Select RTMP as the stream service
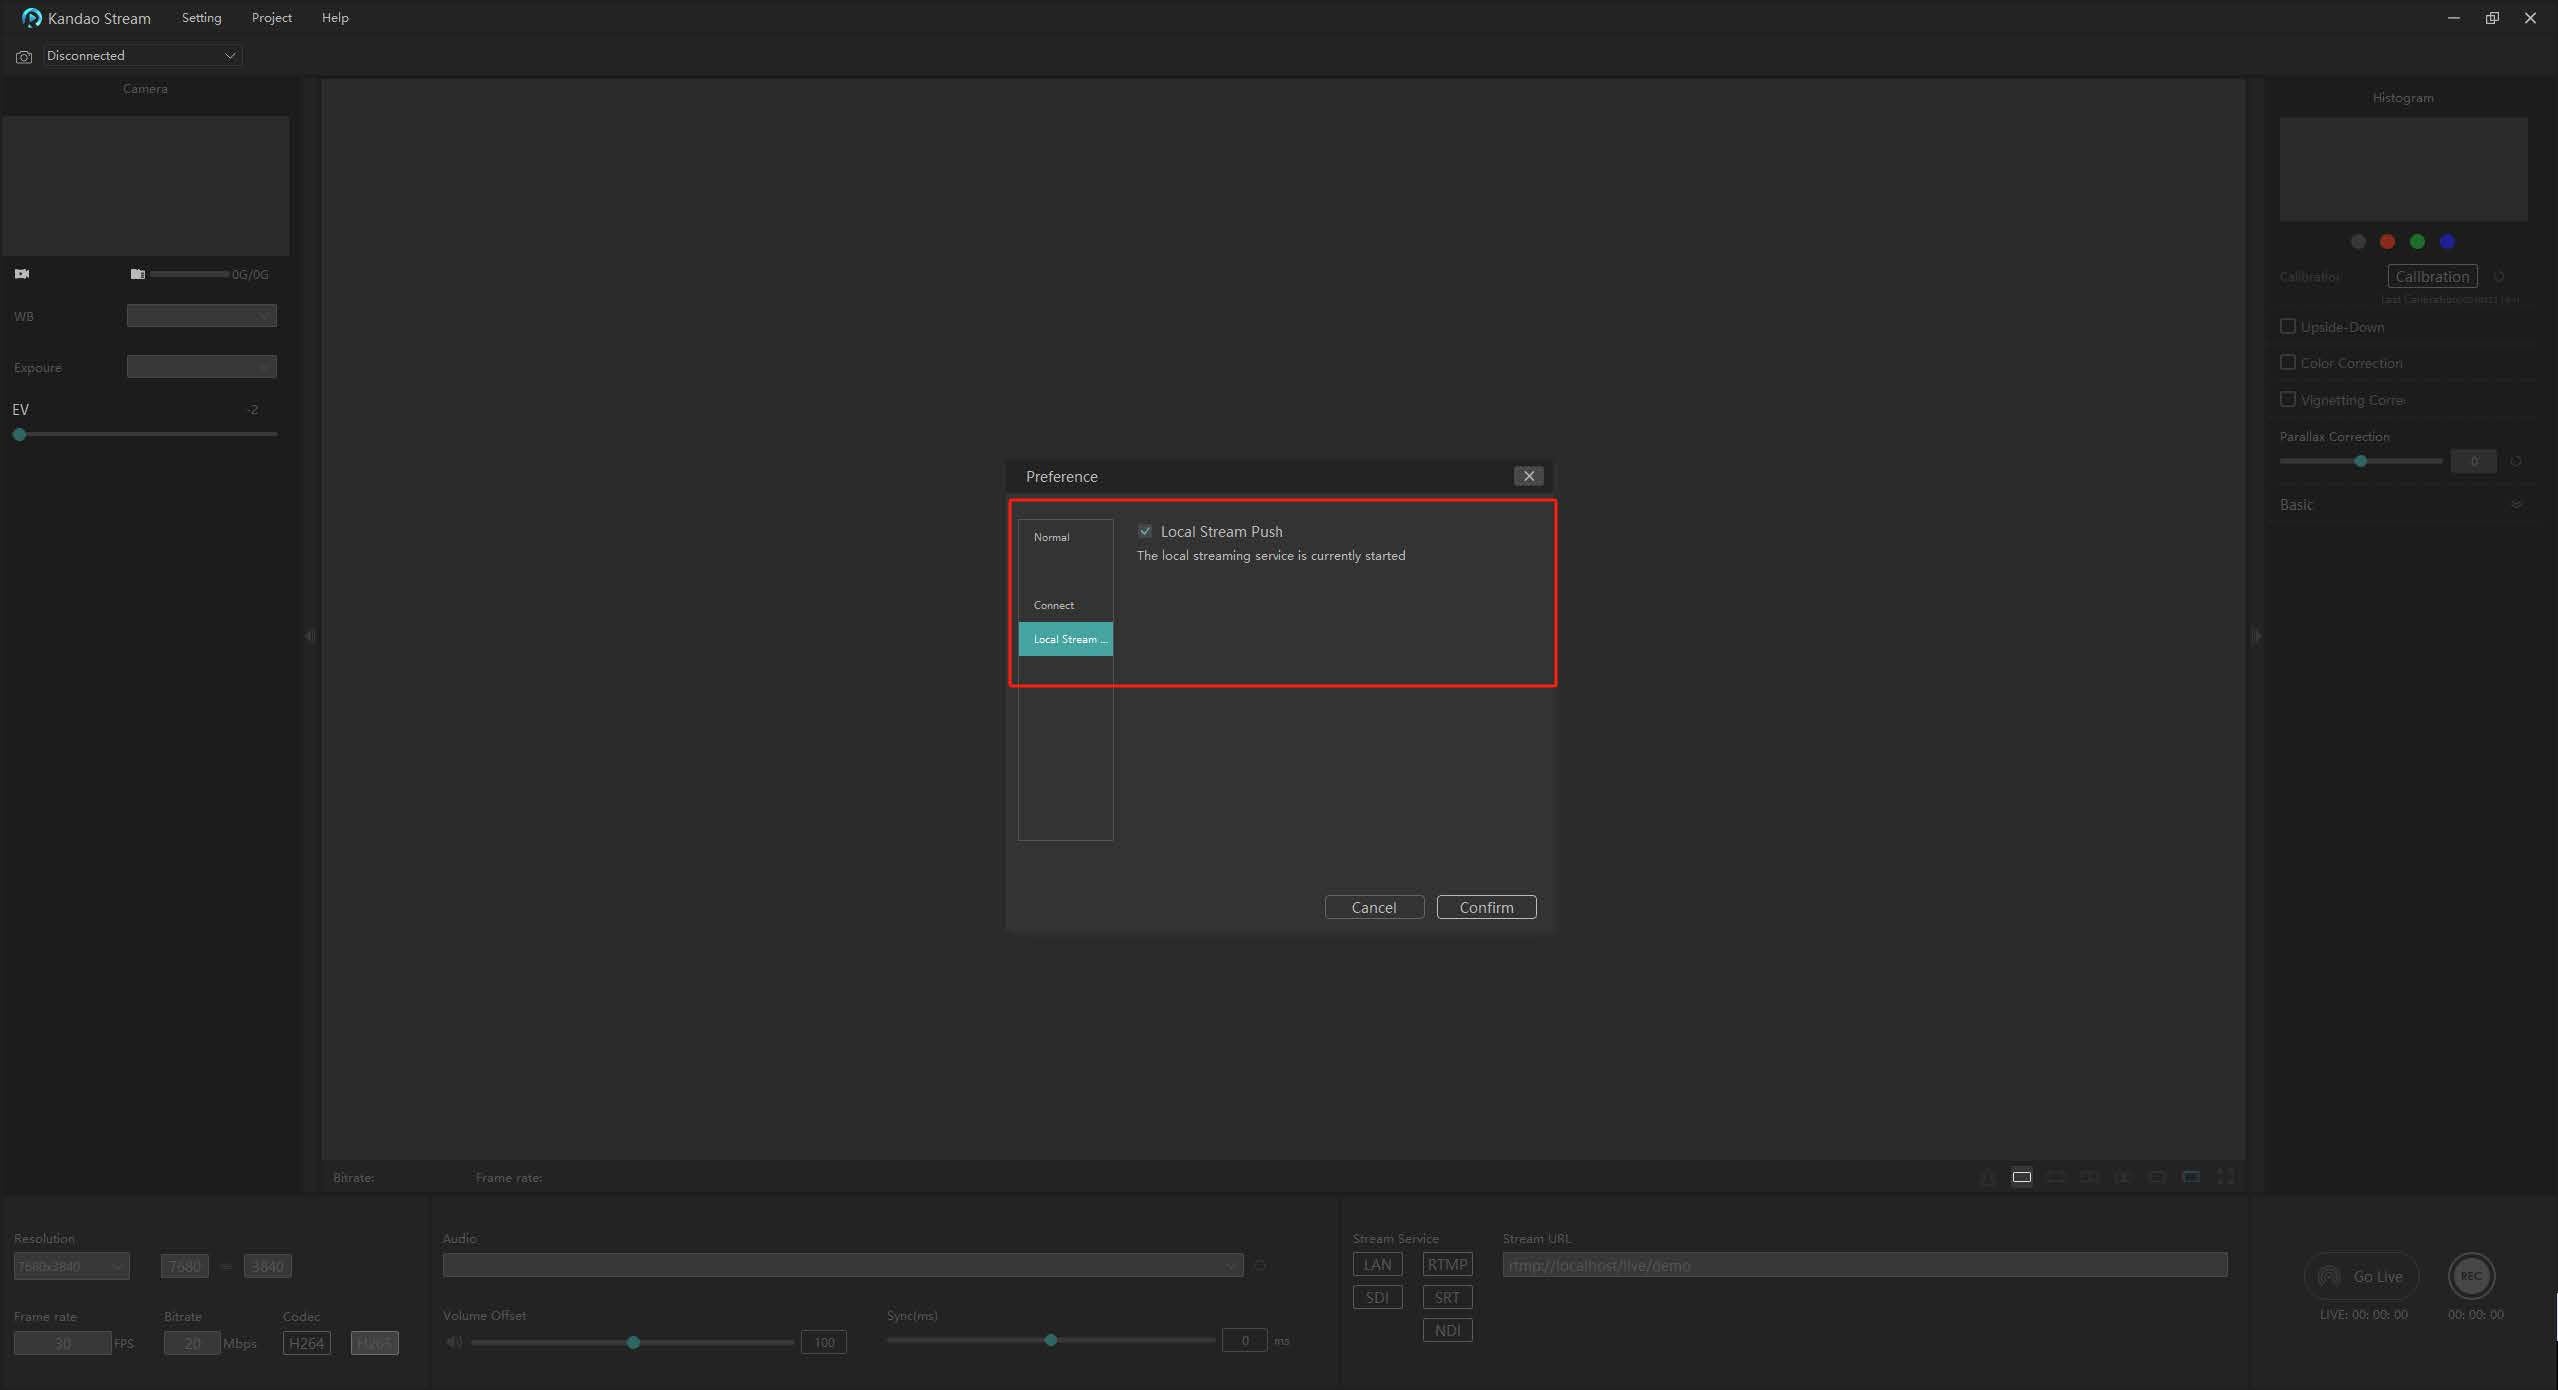The width and height of the screenshot is (2558, 1390). coord(1447,1264)
